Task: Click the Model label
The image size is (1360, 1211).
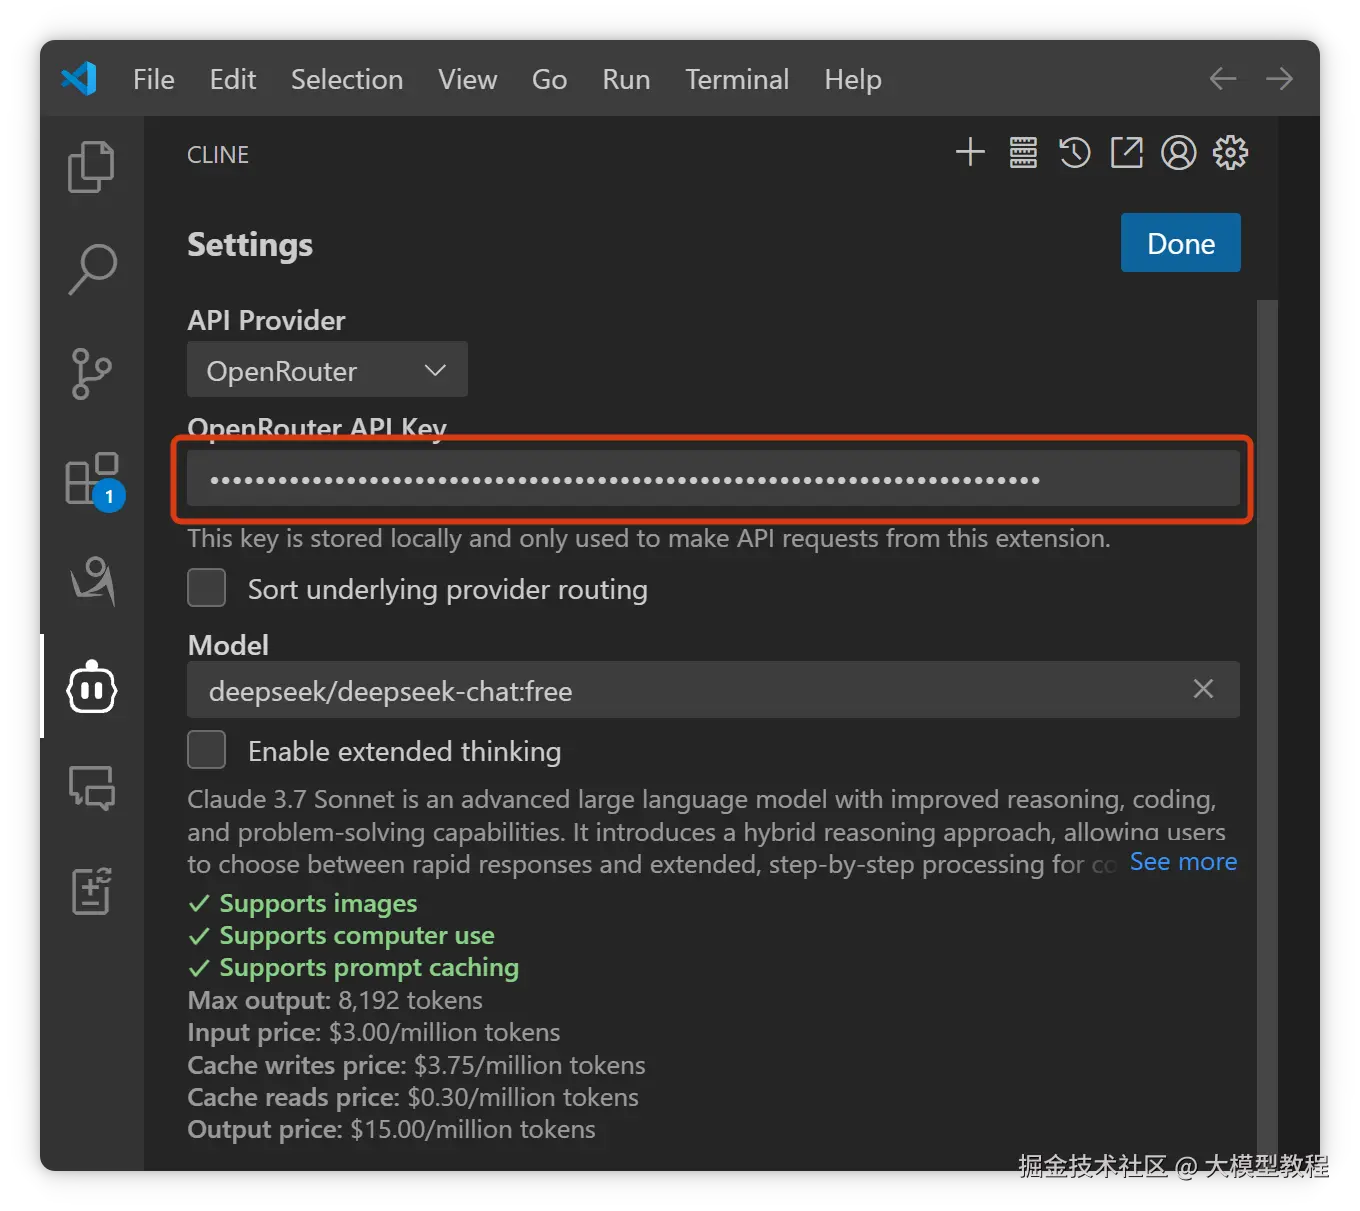Action: tap(228, 645)
